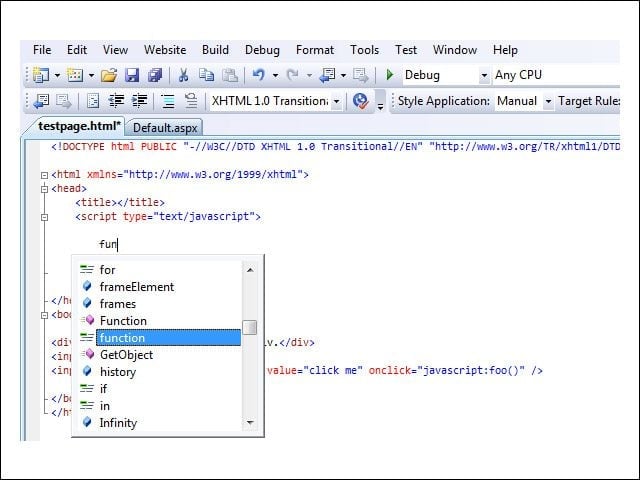This screenshot has width=640, height=480.
Task: Click the Save All icon
Action: pos(155,75)
